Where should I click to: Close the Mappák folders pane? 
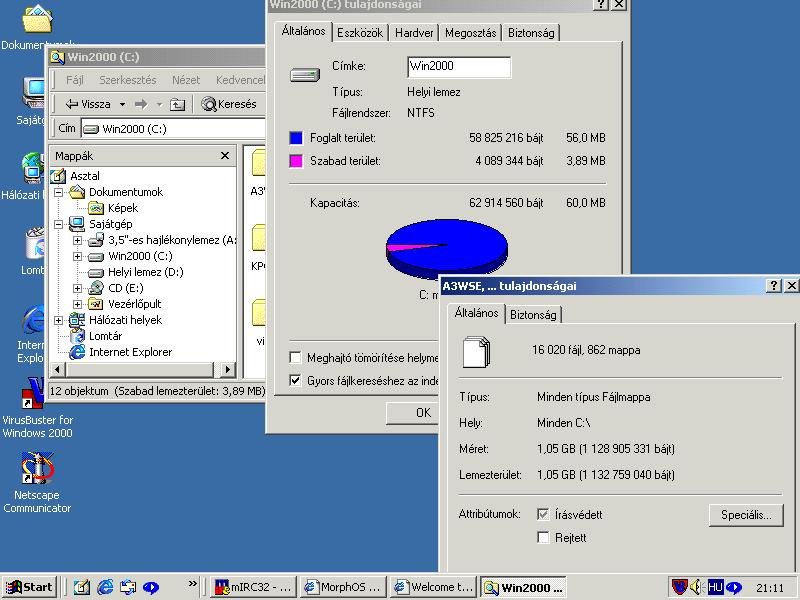point(225,156)
